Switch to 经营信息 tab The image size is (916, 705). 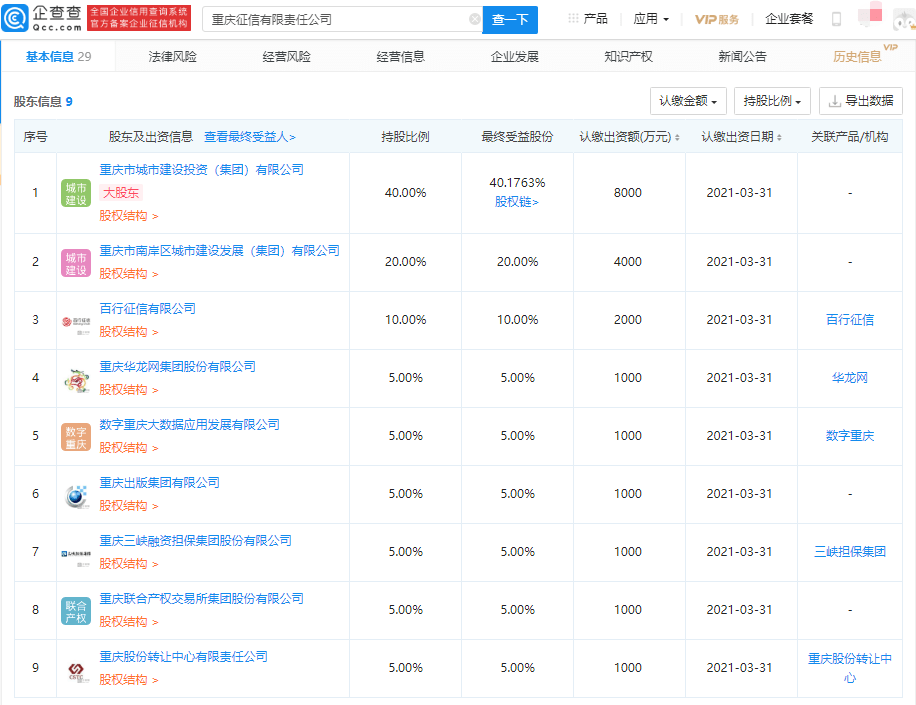(400, 57)
